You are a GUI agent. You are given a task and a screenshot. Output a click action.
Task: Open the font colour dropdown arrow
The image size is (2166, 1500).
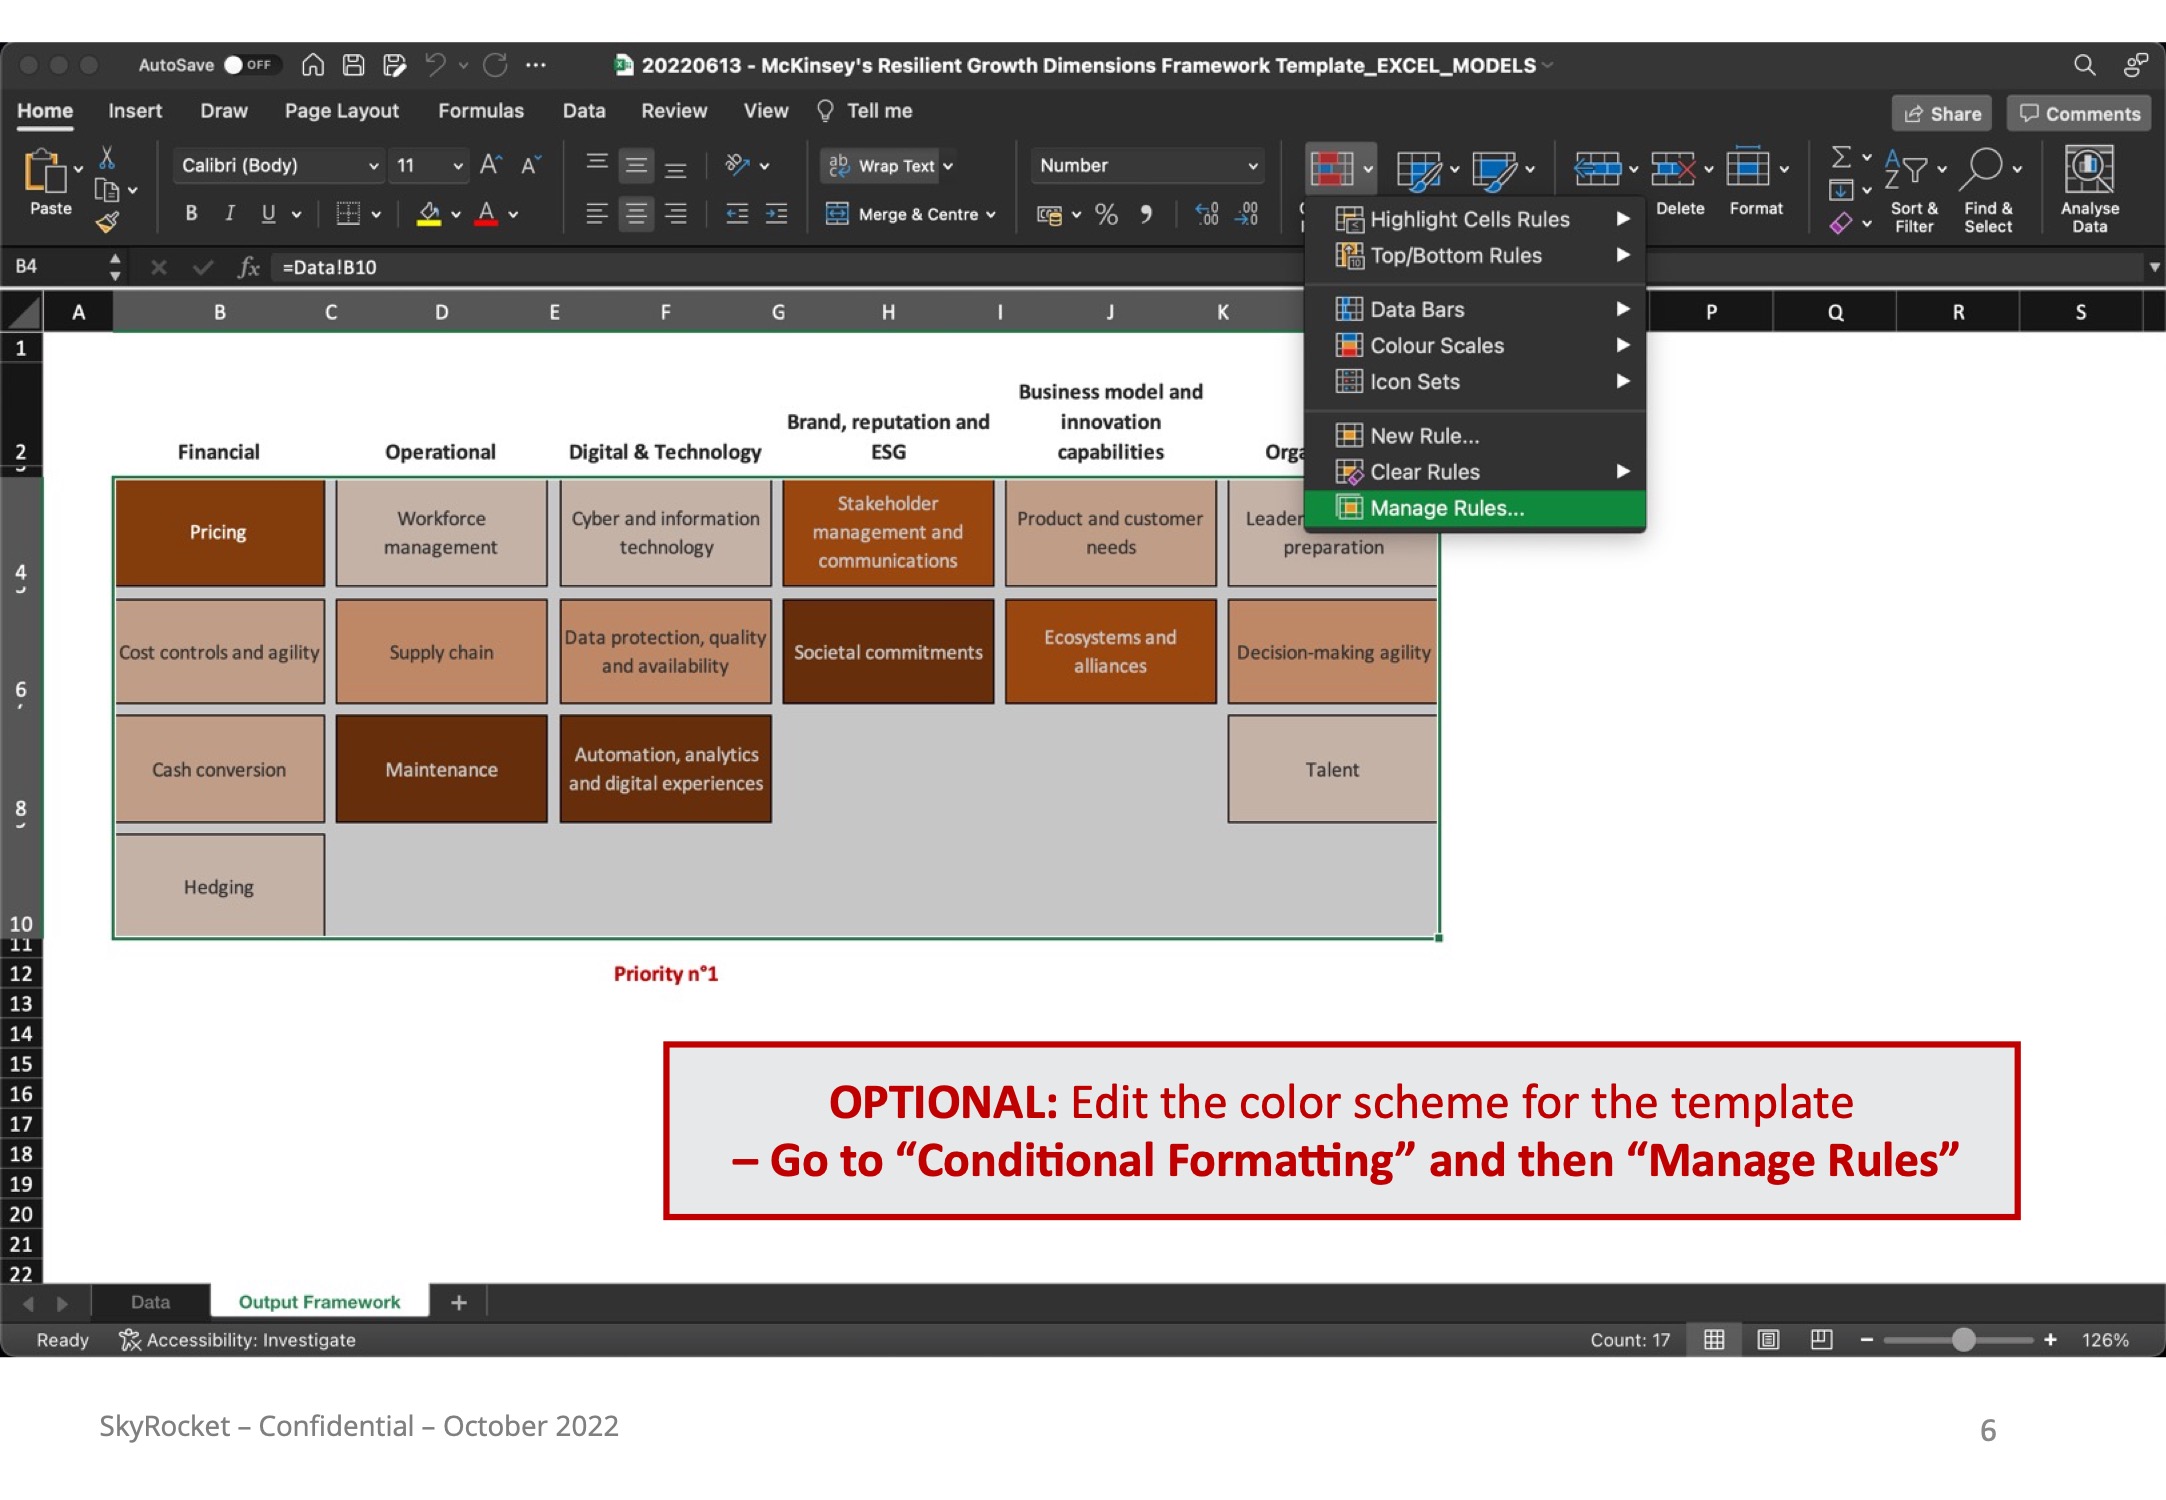513,214
